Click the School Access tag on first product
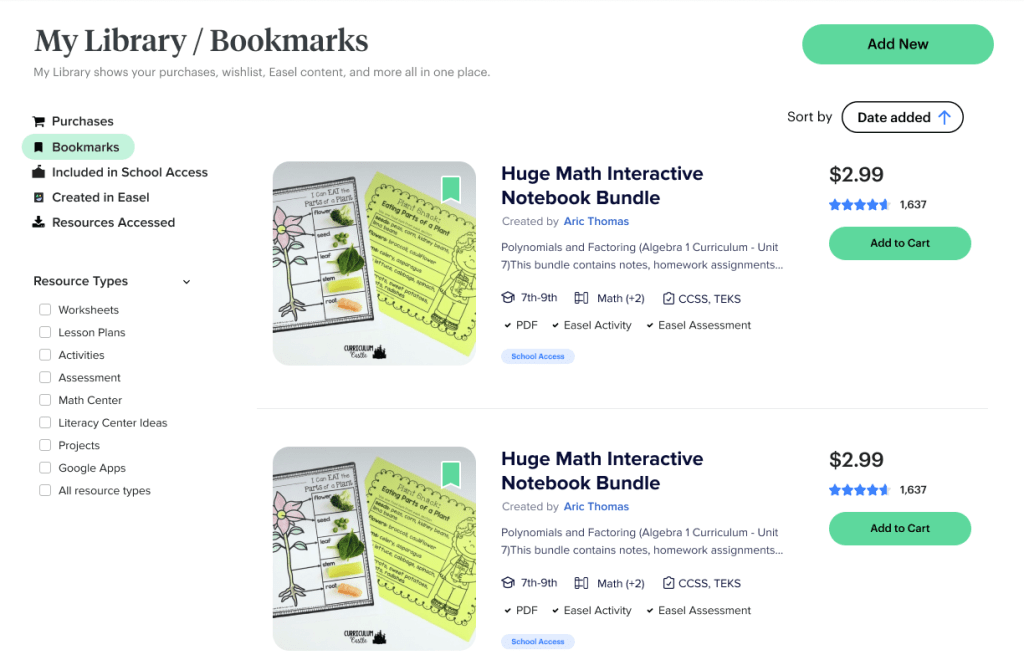The image size is (1024, 665). pos(537,356)
